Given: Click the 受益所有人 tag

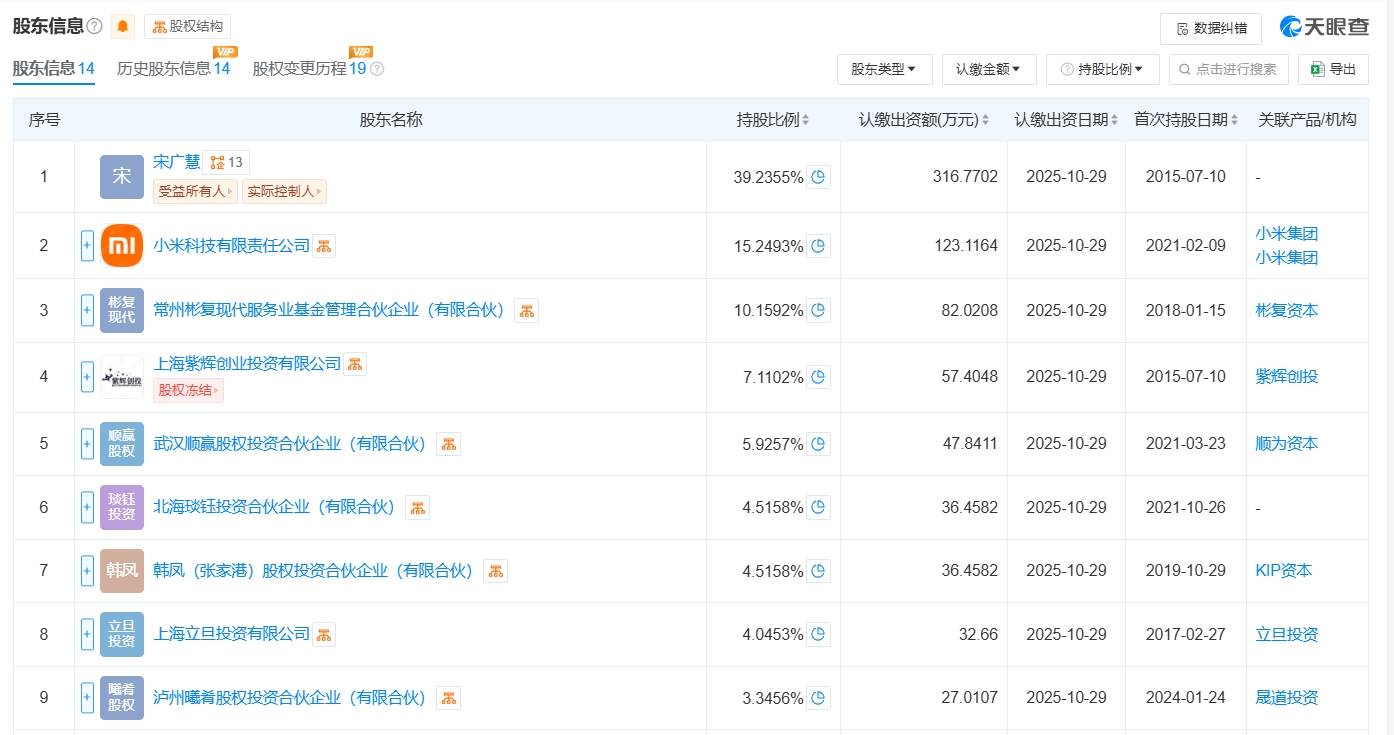Looking at the screenshot, I should click(x=195, y=191).
